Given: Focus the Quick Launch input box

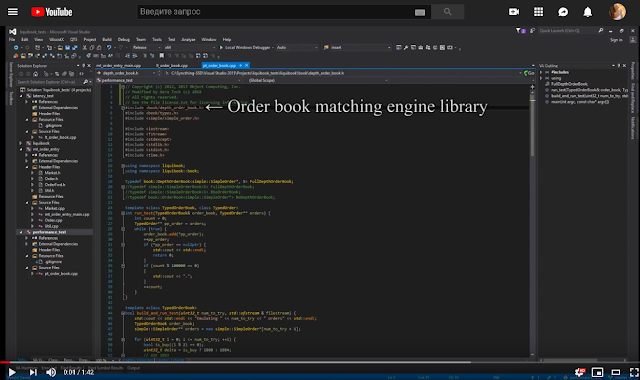Looking at the screenshot, I should 568,31.
